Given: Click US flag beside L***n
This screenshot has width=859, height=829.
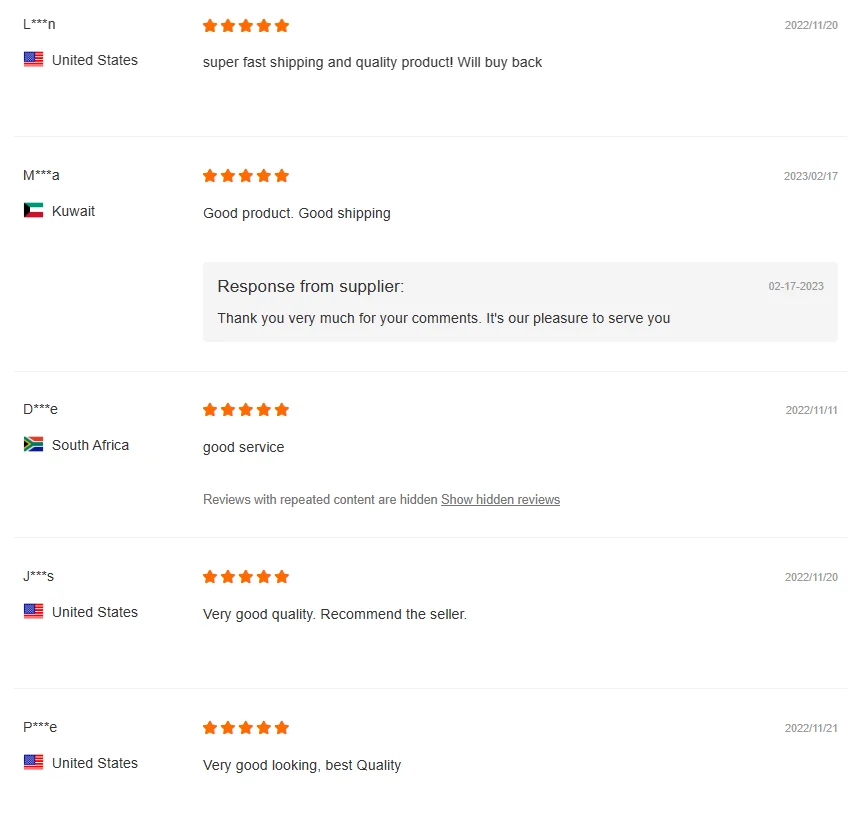Looking at the screenshot, I should pyautogui.click(x=33, y=60).
